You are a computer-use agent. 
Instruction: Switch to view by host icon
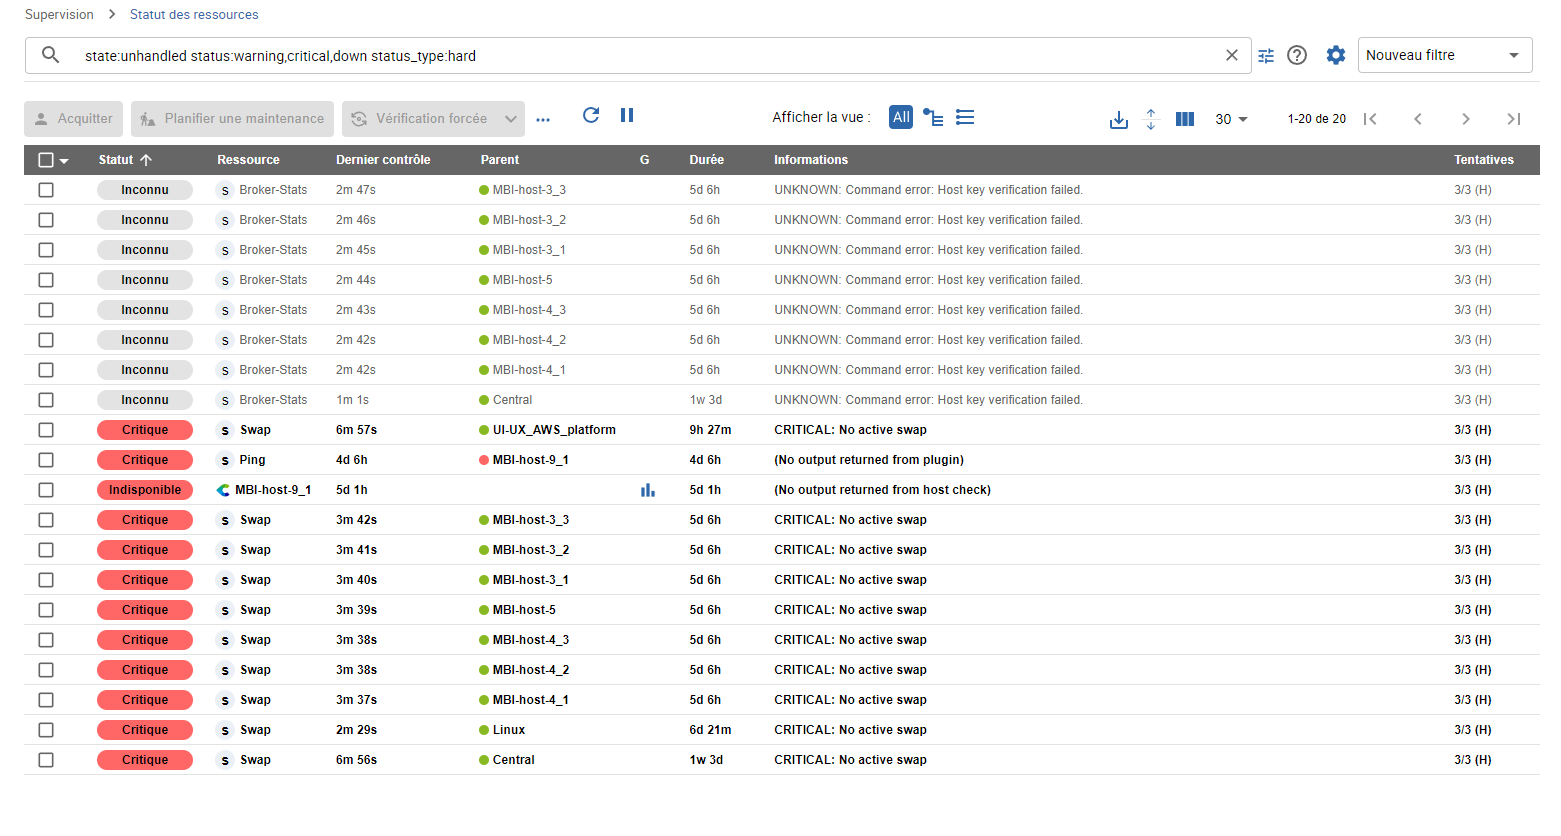933,118
